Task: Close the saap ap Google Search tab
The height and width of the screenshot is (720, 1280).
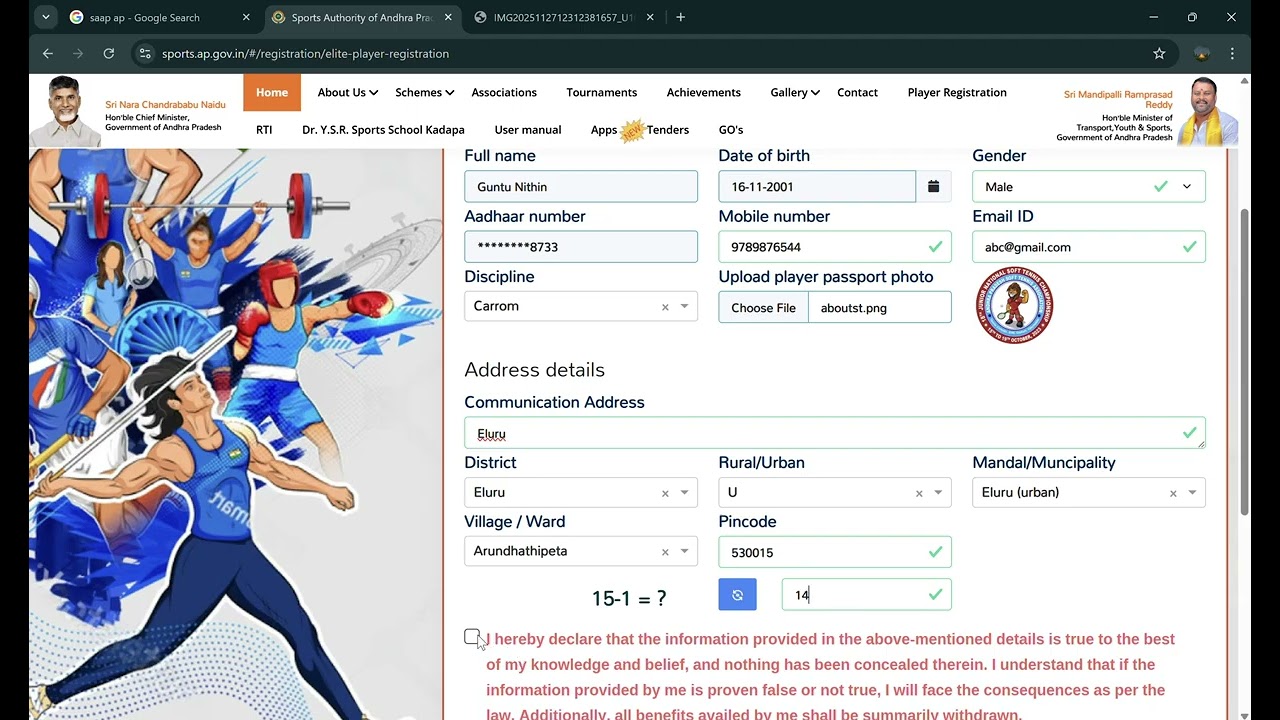Action: click(x=246, y=17)
